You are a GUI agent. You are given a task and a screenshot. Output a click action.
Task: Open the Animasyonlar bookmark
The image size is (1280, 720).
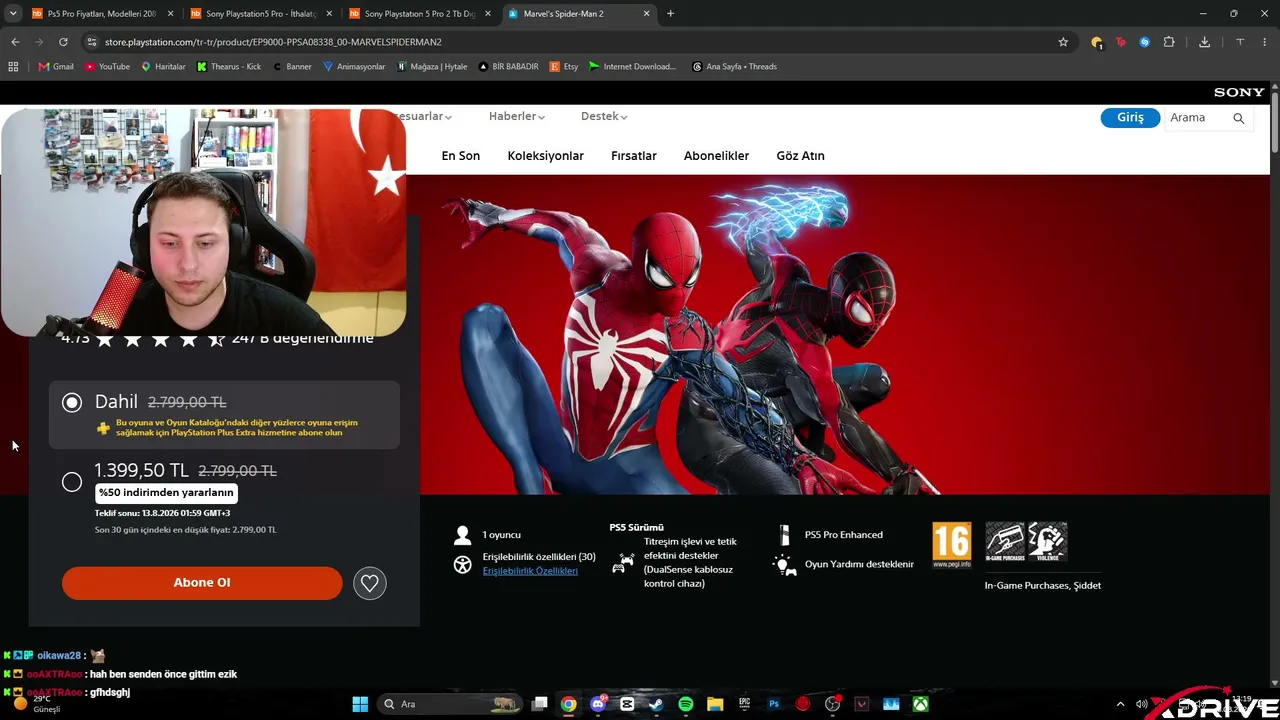(354, 67)
